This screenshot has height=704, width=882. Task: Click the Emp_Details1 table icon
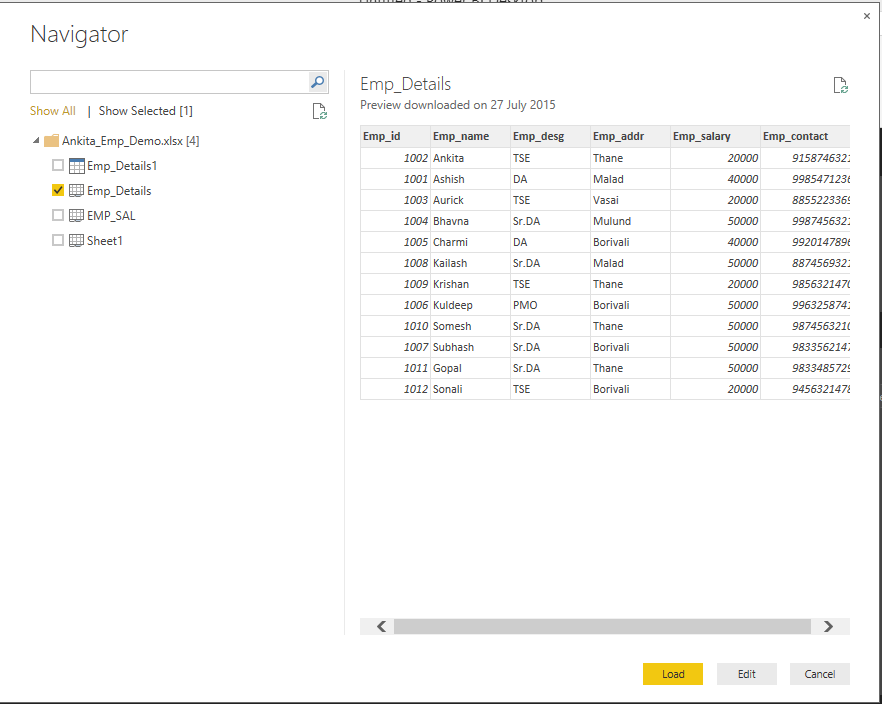(76, 166)
